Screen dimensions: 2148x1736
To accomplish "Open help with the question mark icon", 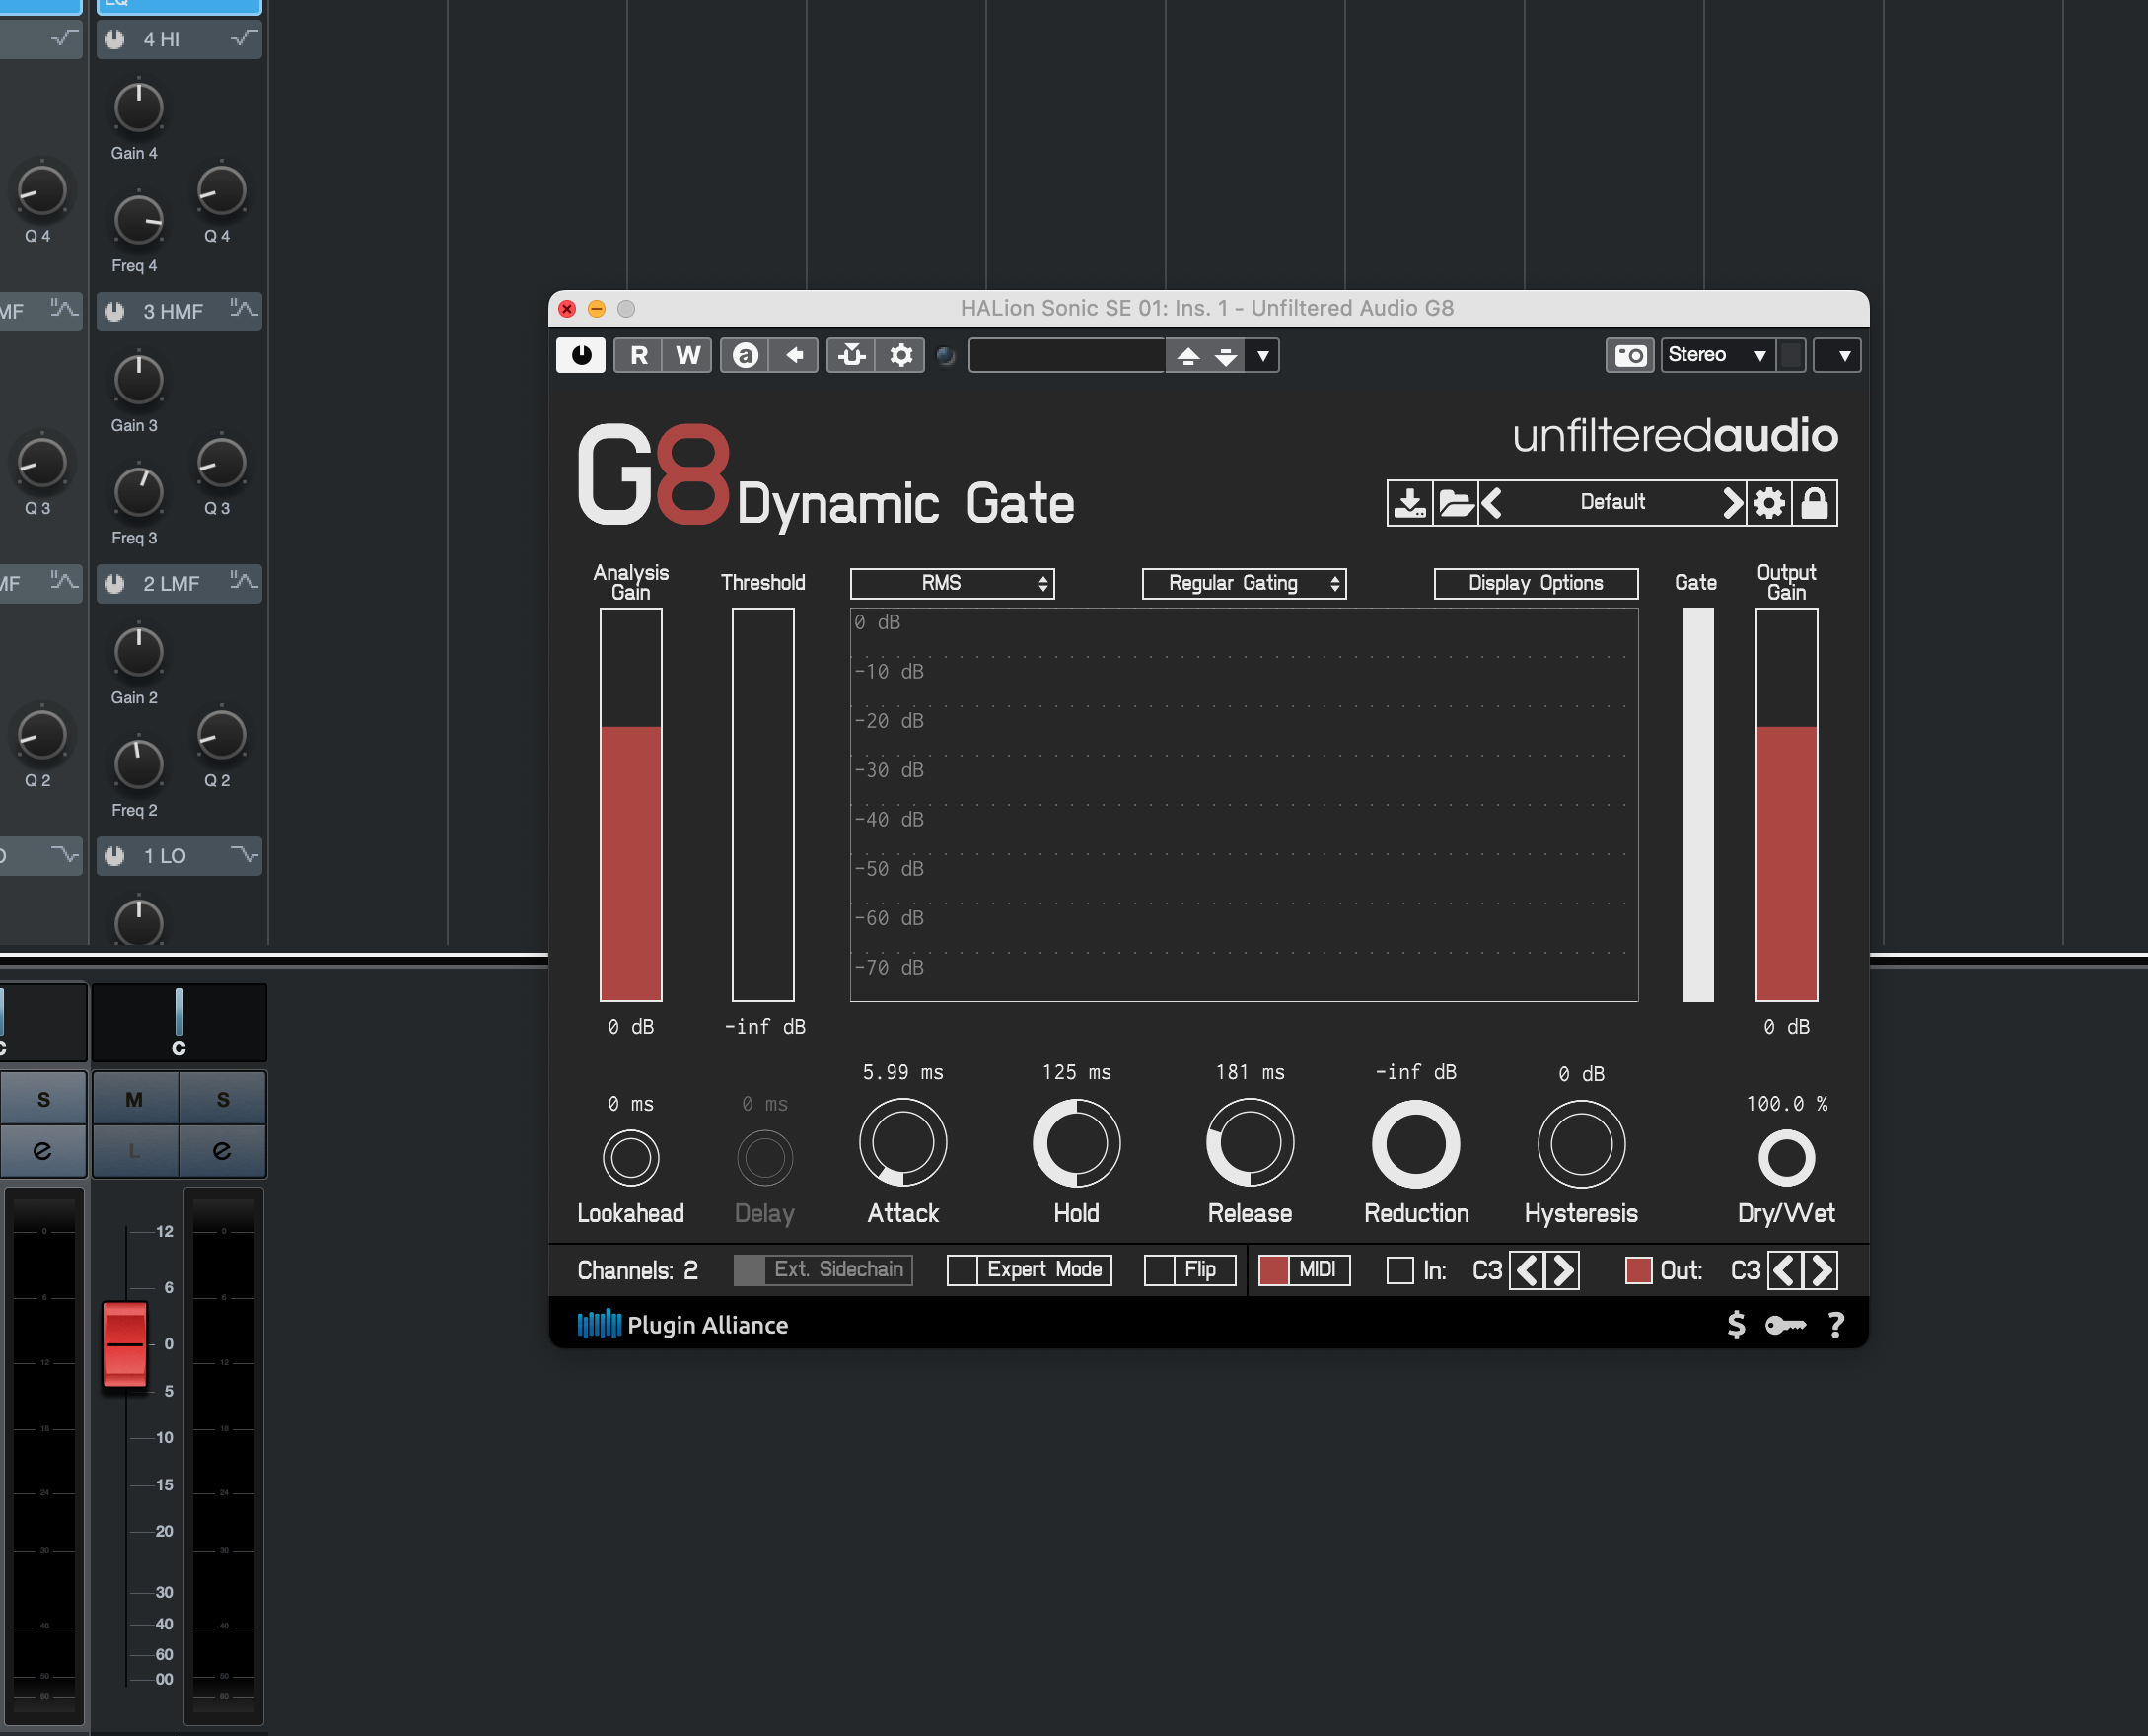I will (x=1836, y=1325).
